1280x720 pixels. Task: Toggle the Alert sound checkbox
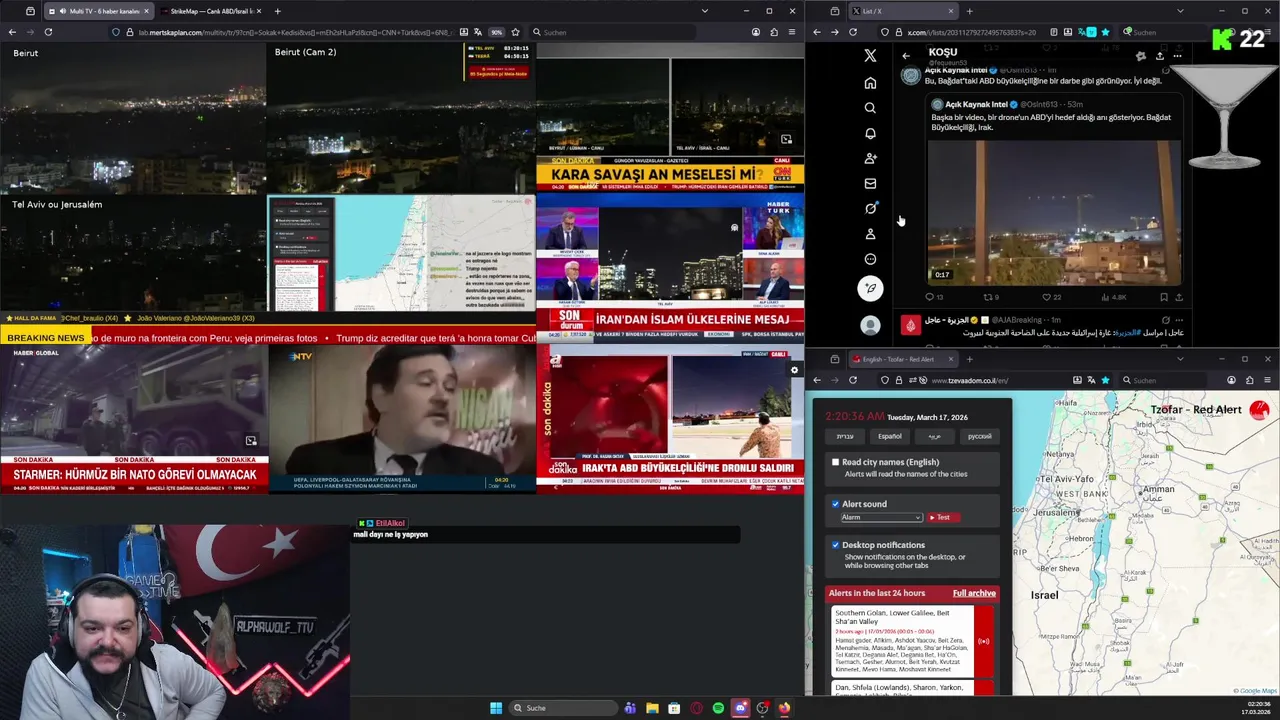836,504
